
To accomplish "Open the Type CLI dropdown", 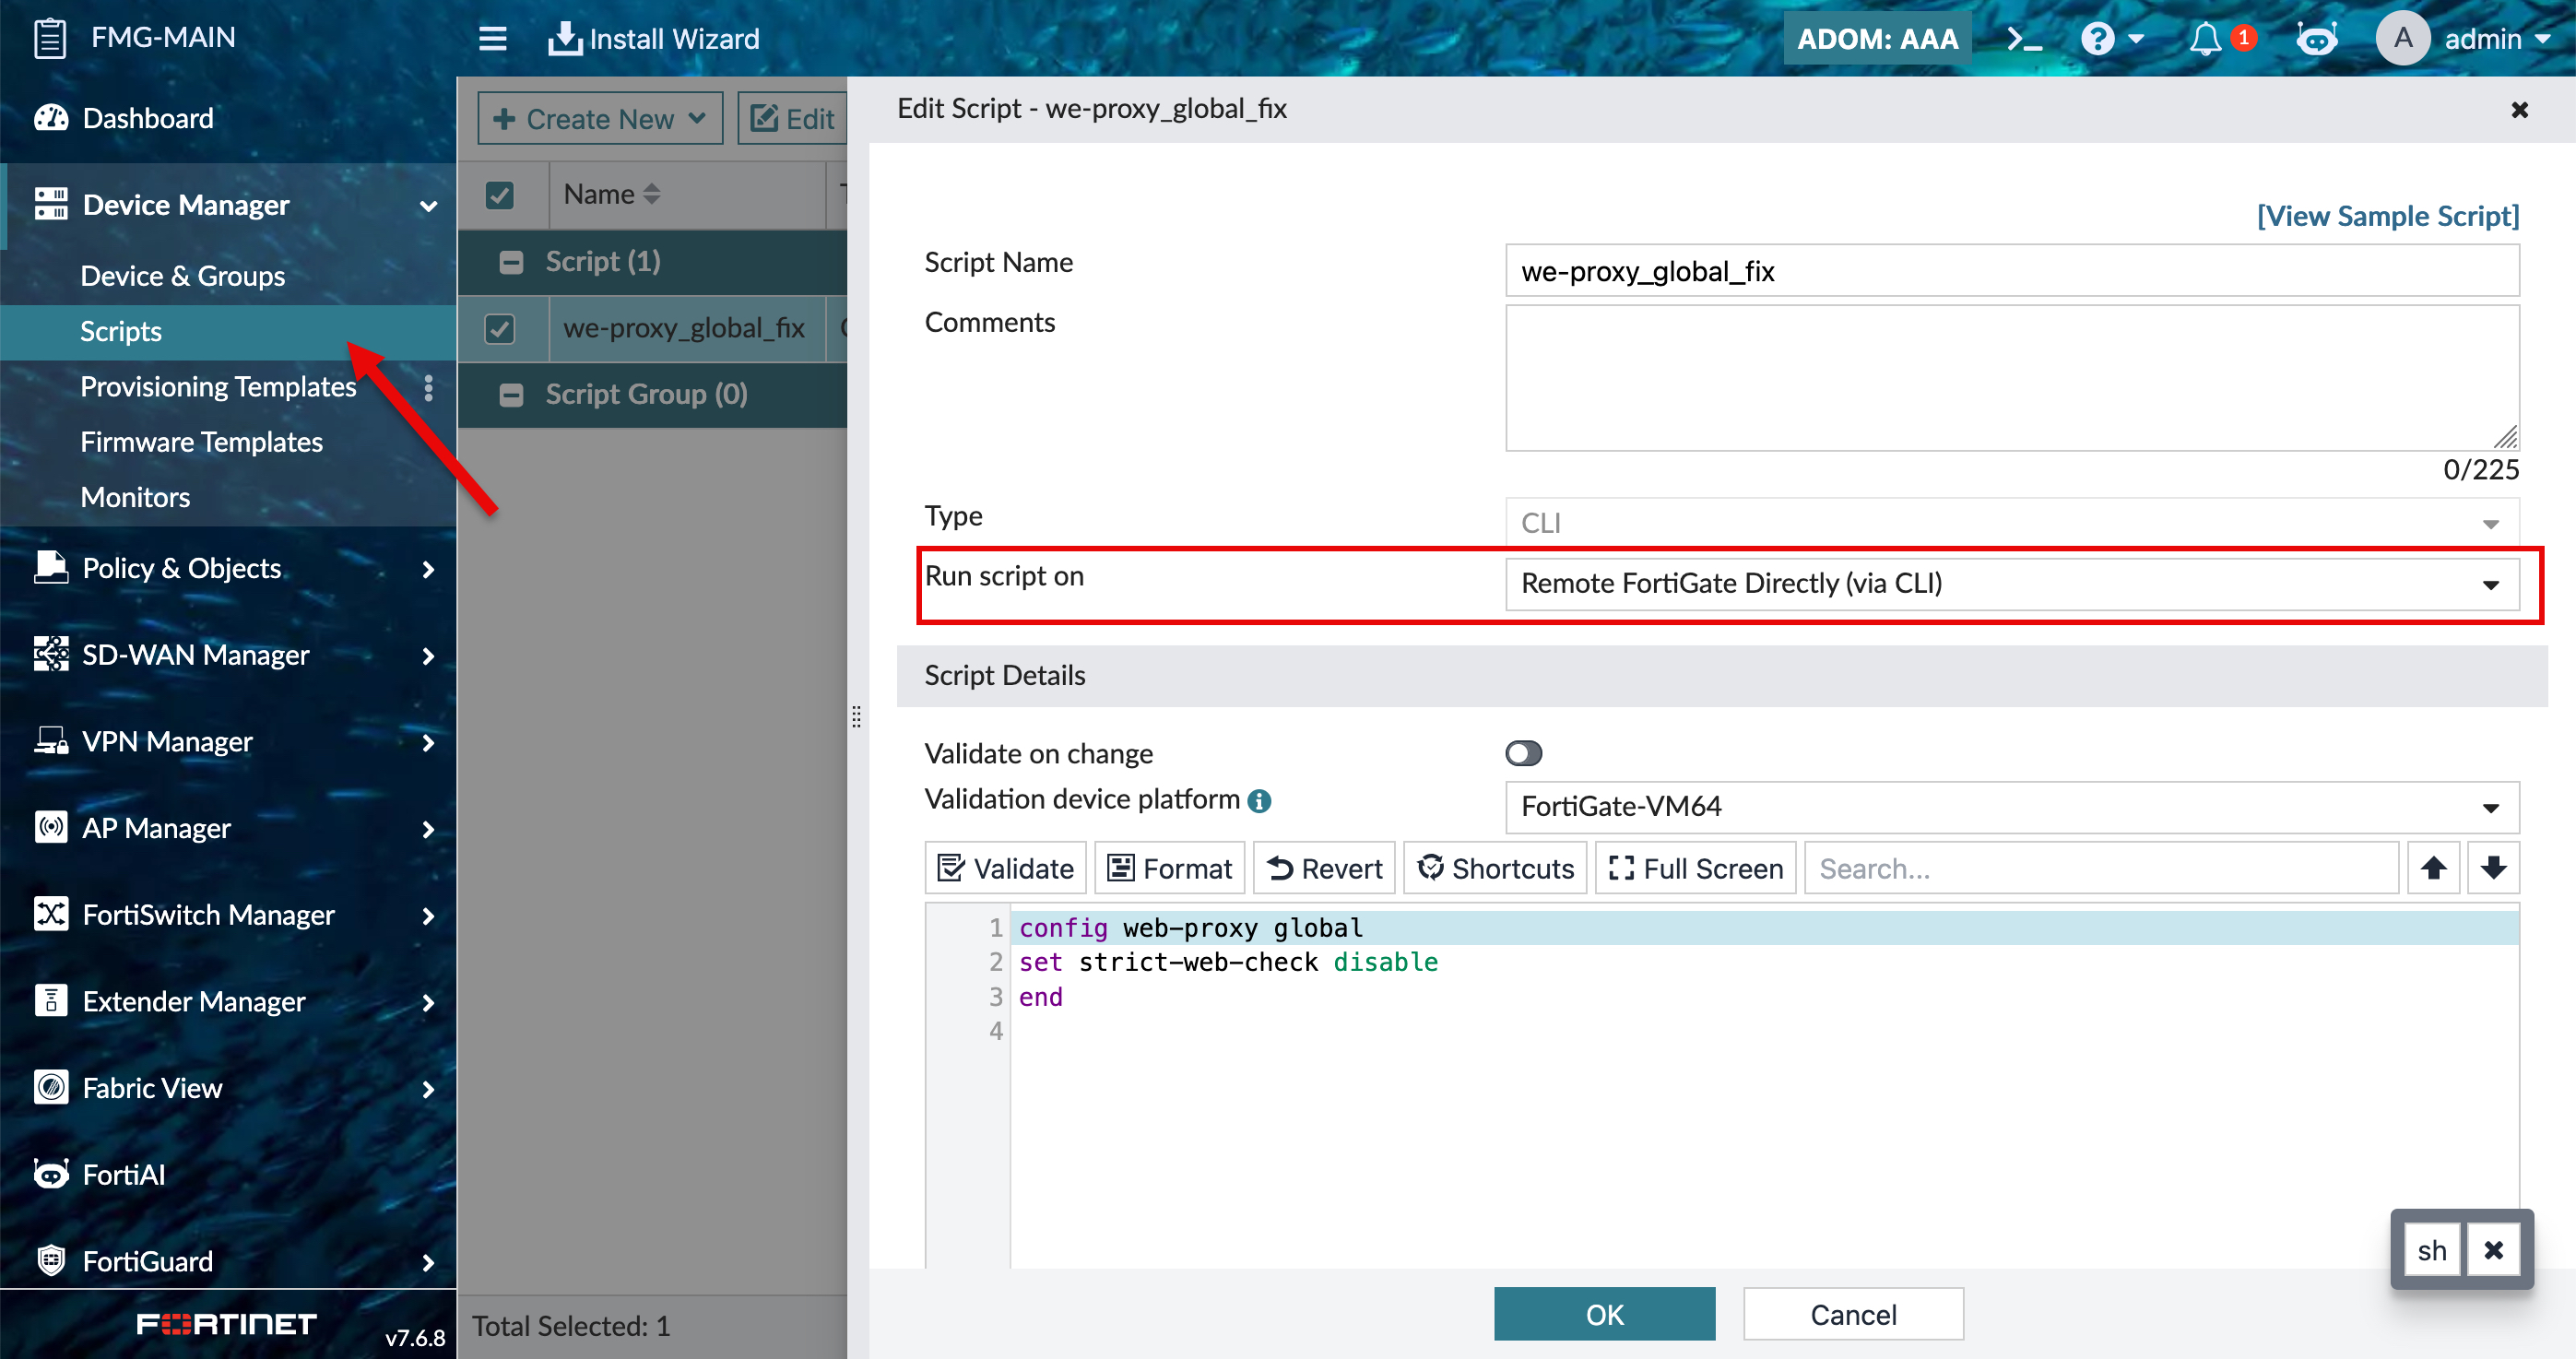I will (x=2011, y=523).
